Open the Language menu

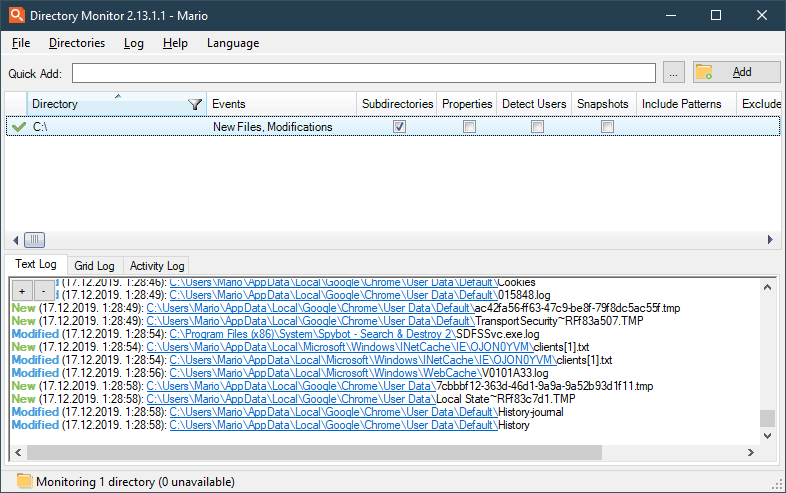click(232, 43)
